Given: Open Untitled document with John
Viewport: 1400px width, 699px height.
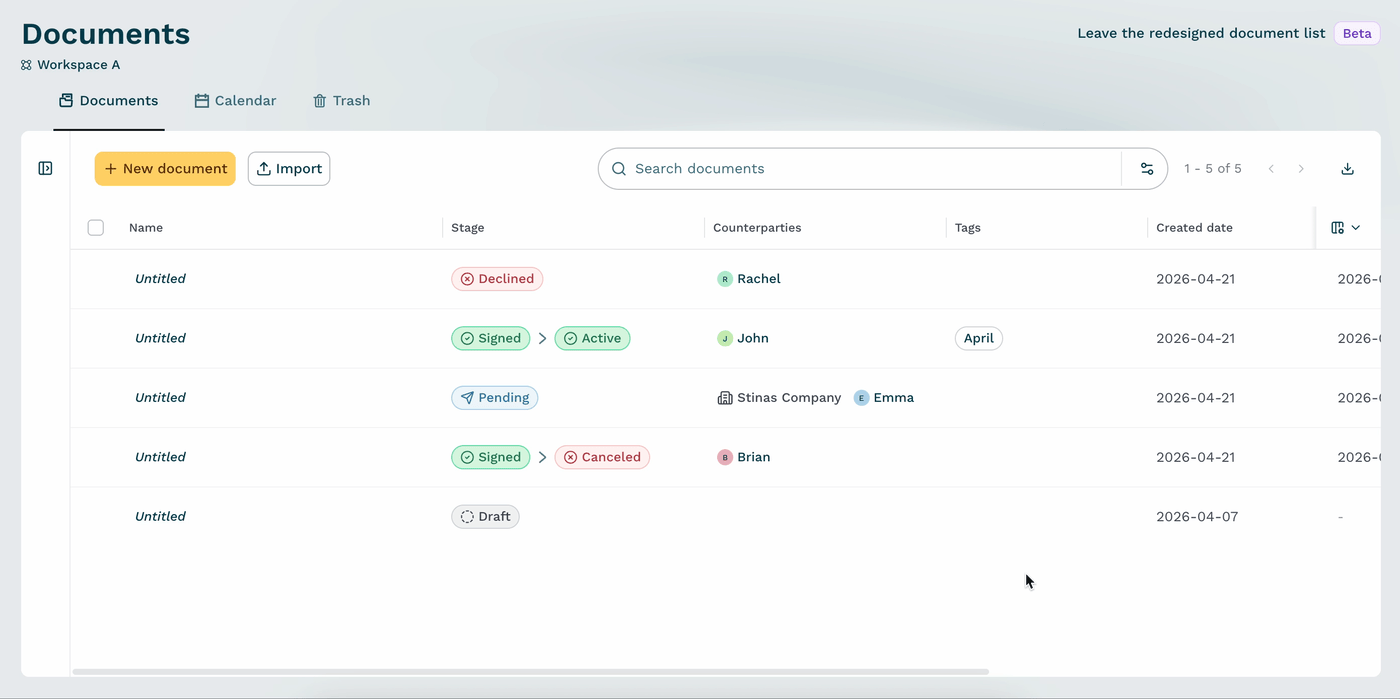Looking at the screenshot, I should [160, 338].
